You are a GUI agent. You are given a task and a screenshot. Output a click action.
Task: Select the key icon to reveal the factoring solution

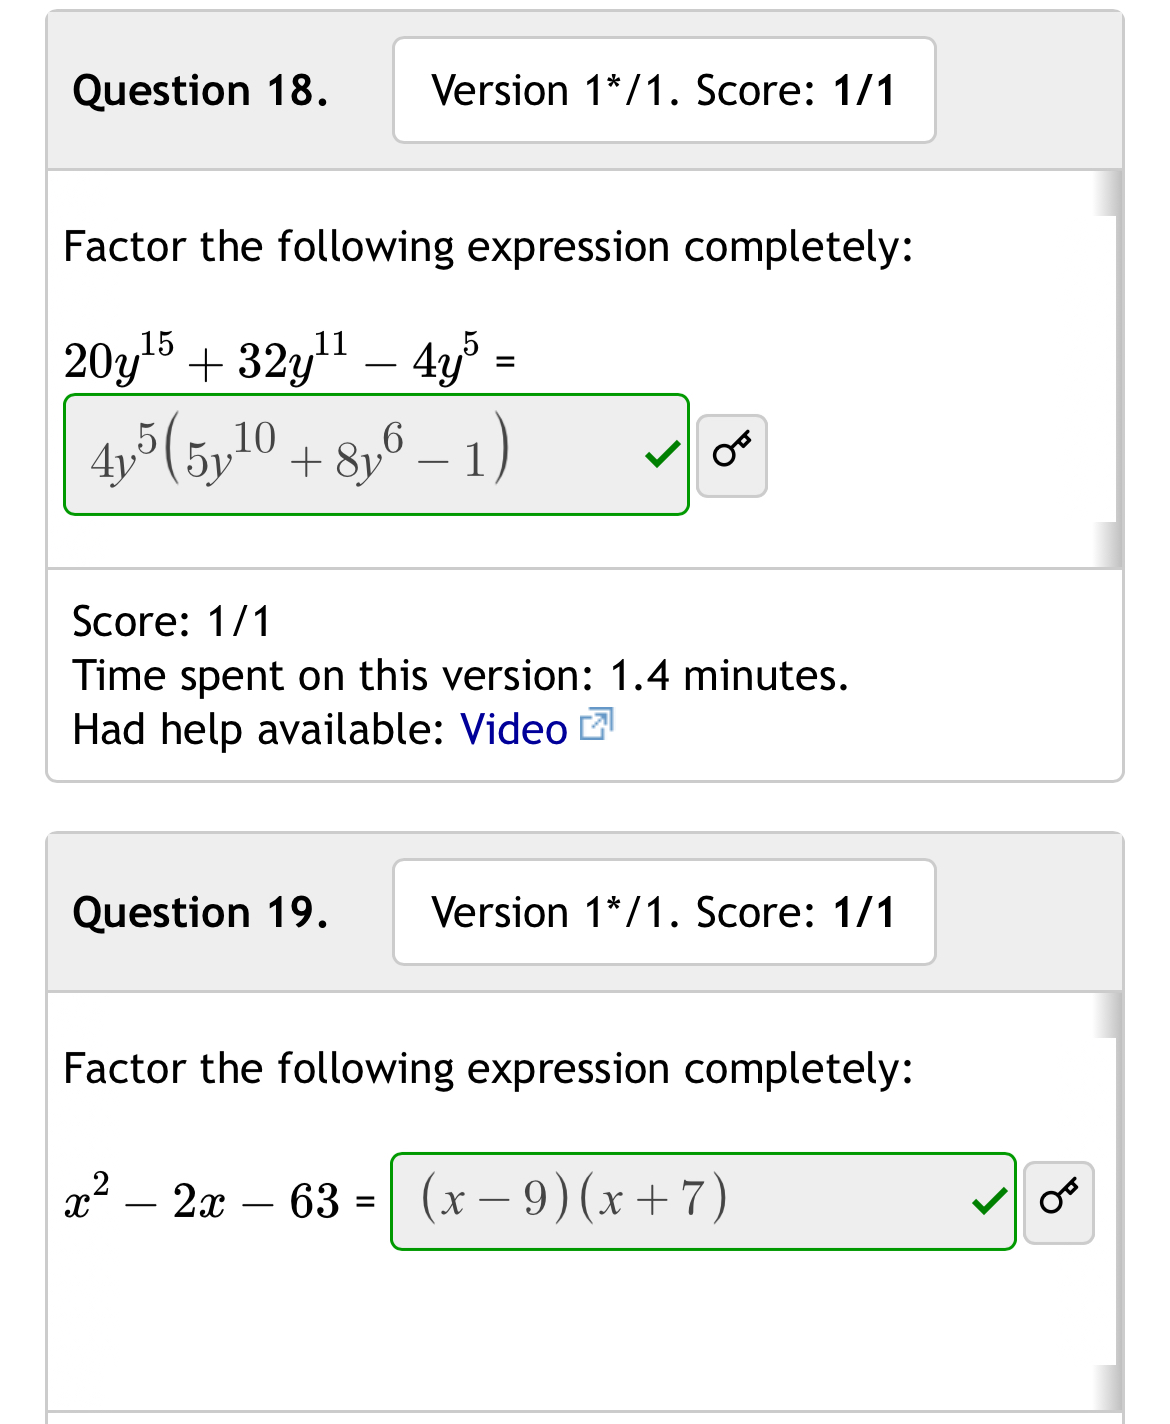pos(731,455)
